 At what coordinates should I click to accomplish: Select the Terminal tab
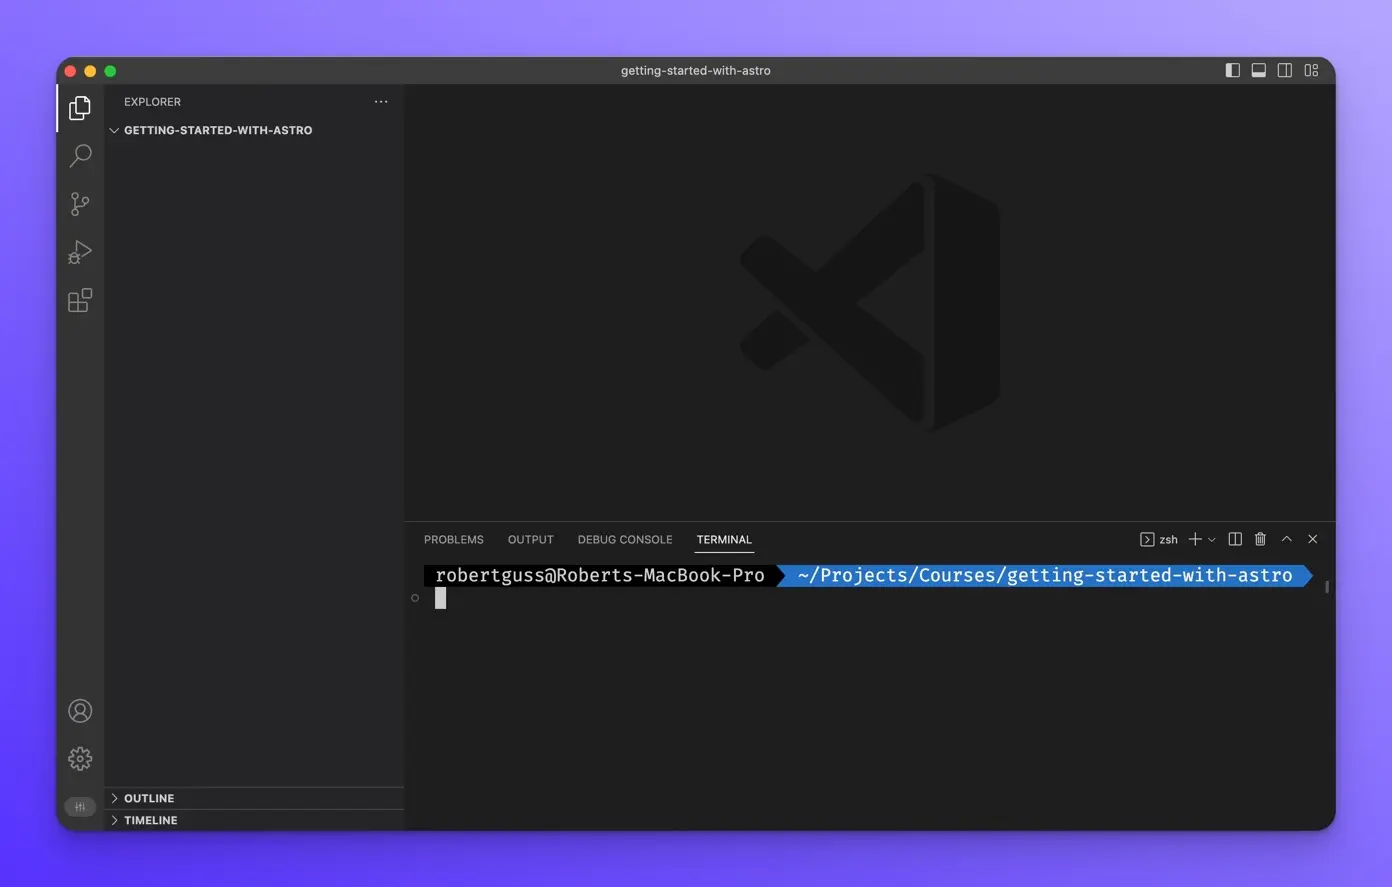724,539
